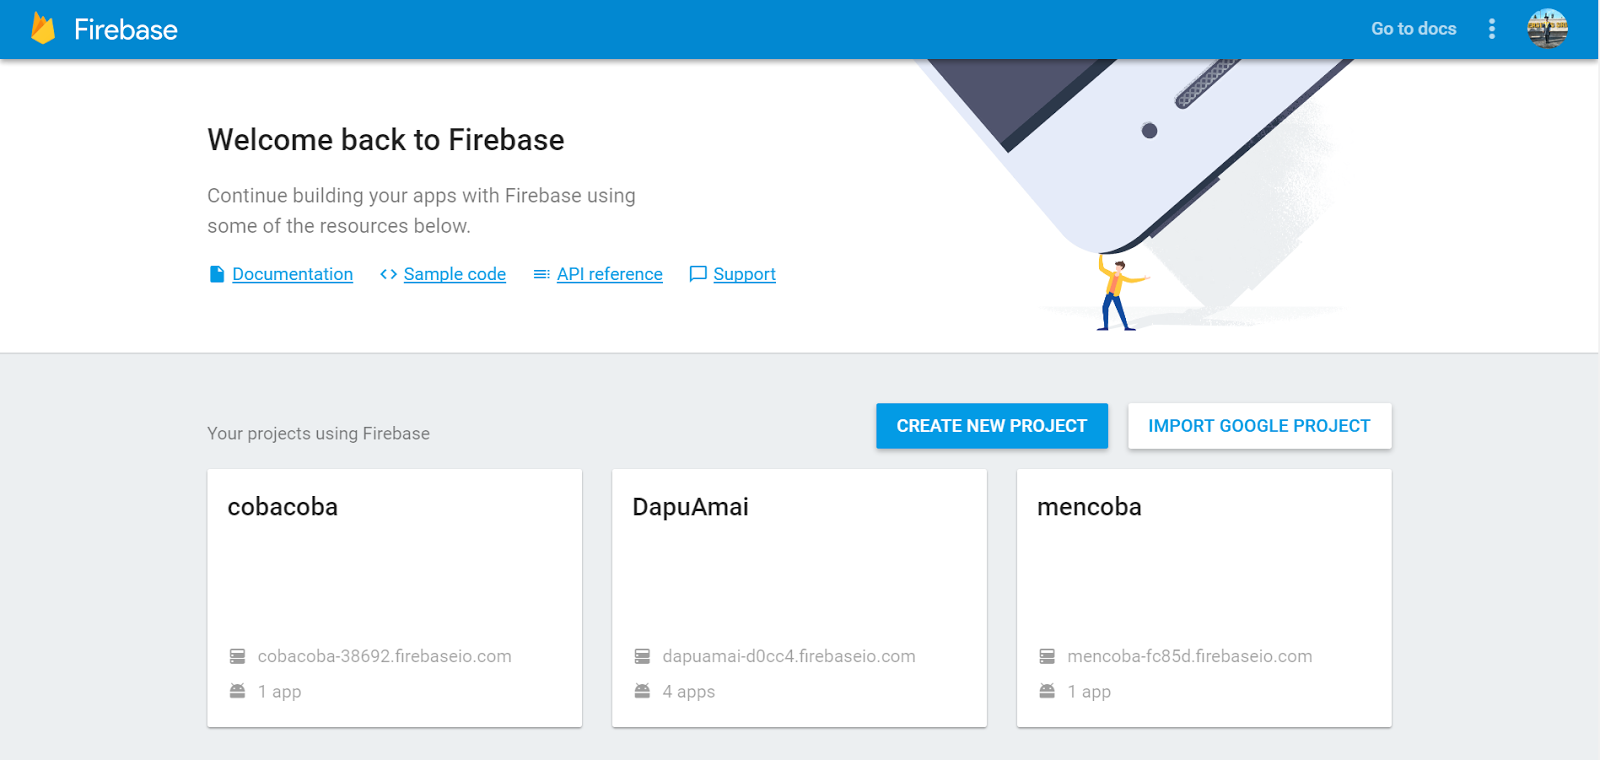Image resolution: width=1600 pixels, height=760 pixels.
Task: Click the database icon on DapuAmai card
Action: point(642,655)
